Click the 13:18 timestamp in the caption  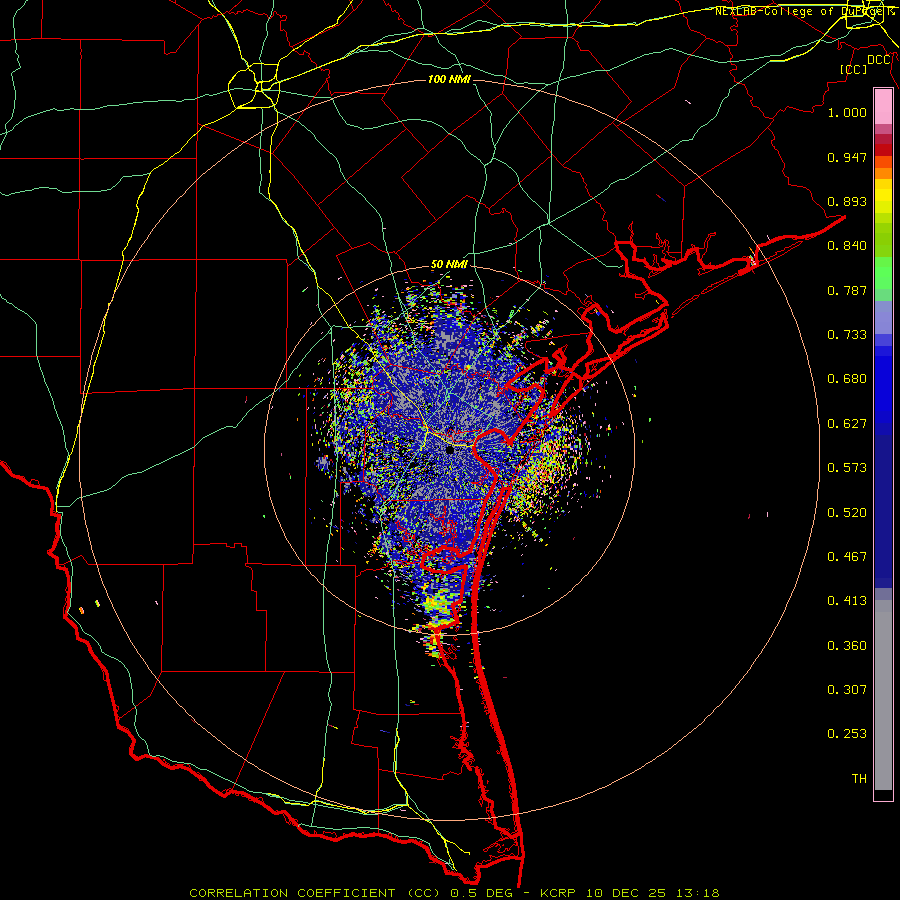[697, 893]
